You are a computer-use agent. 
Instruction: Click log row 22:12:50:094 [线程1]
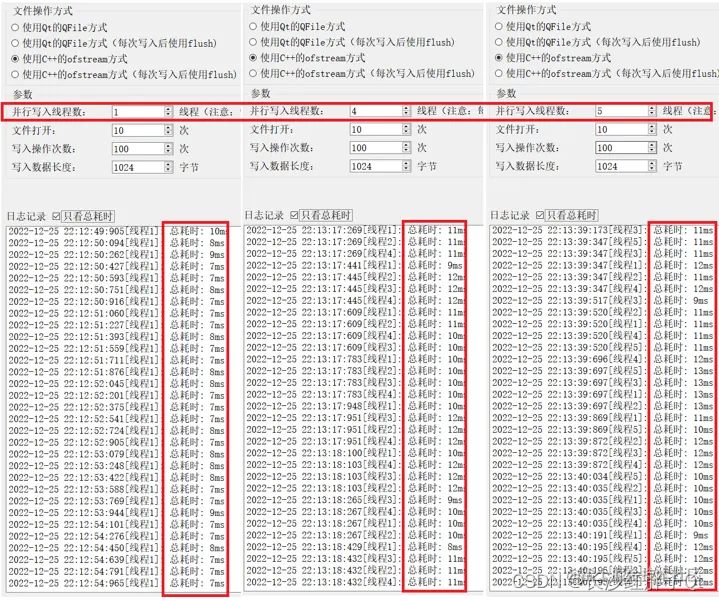(117, 243)
